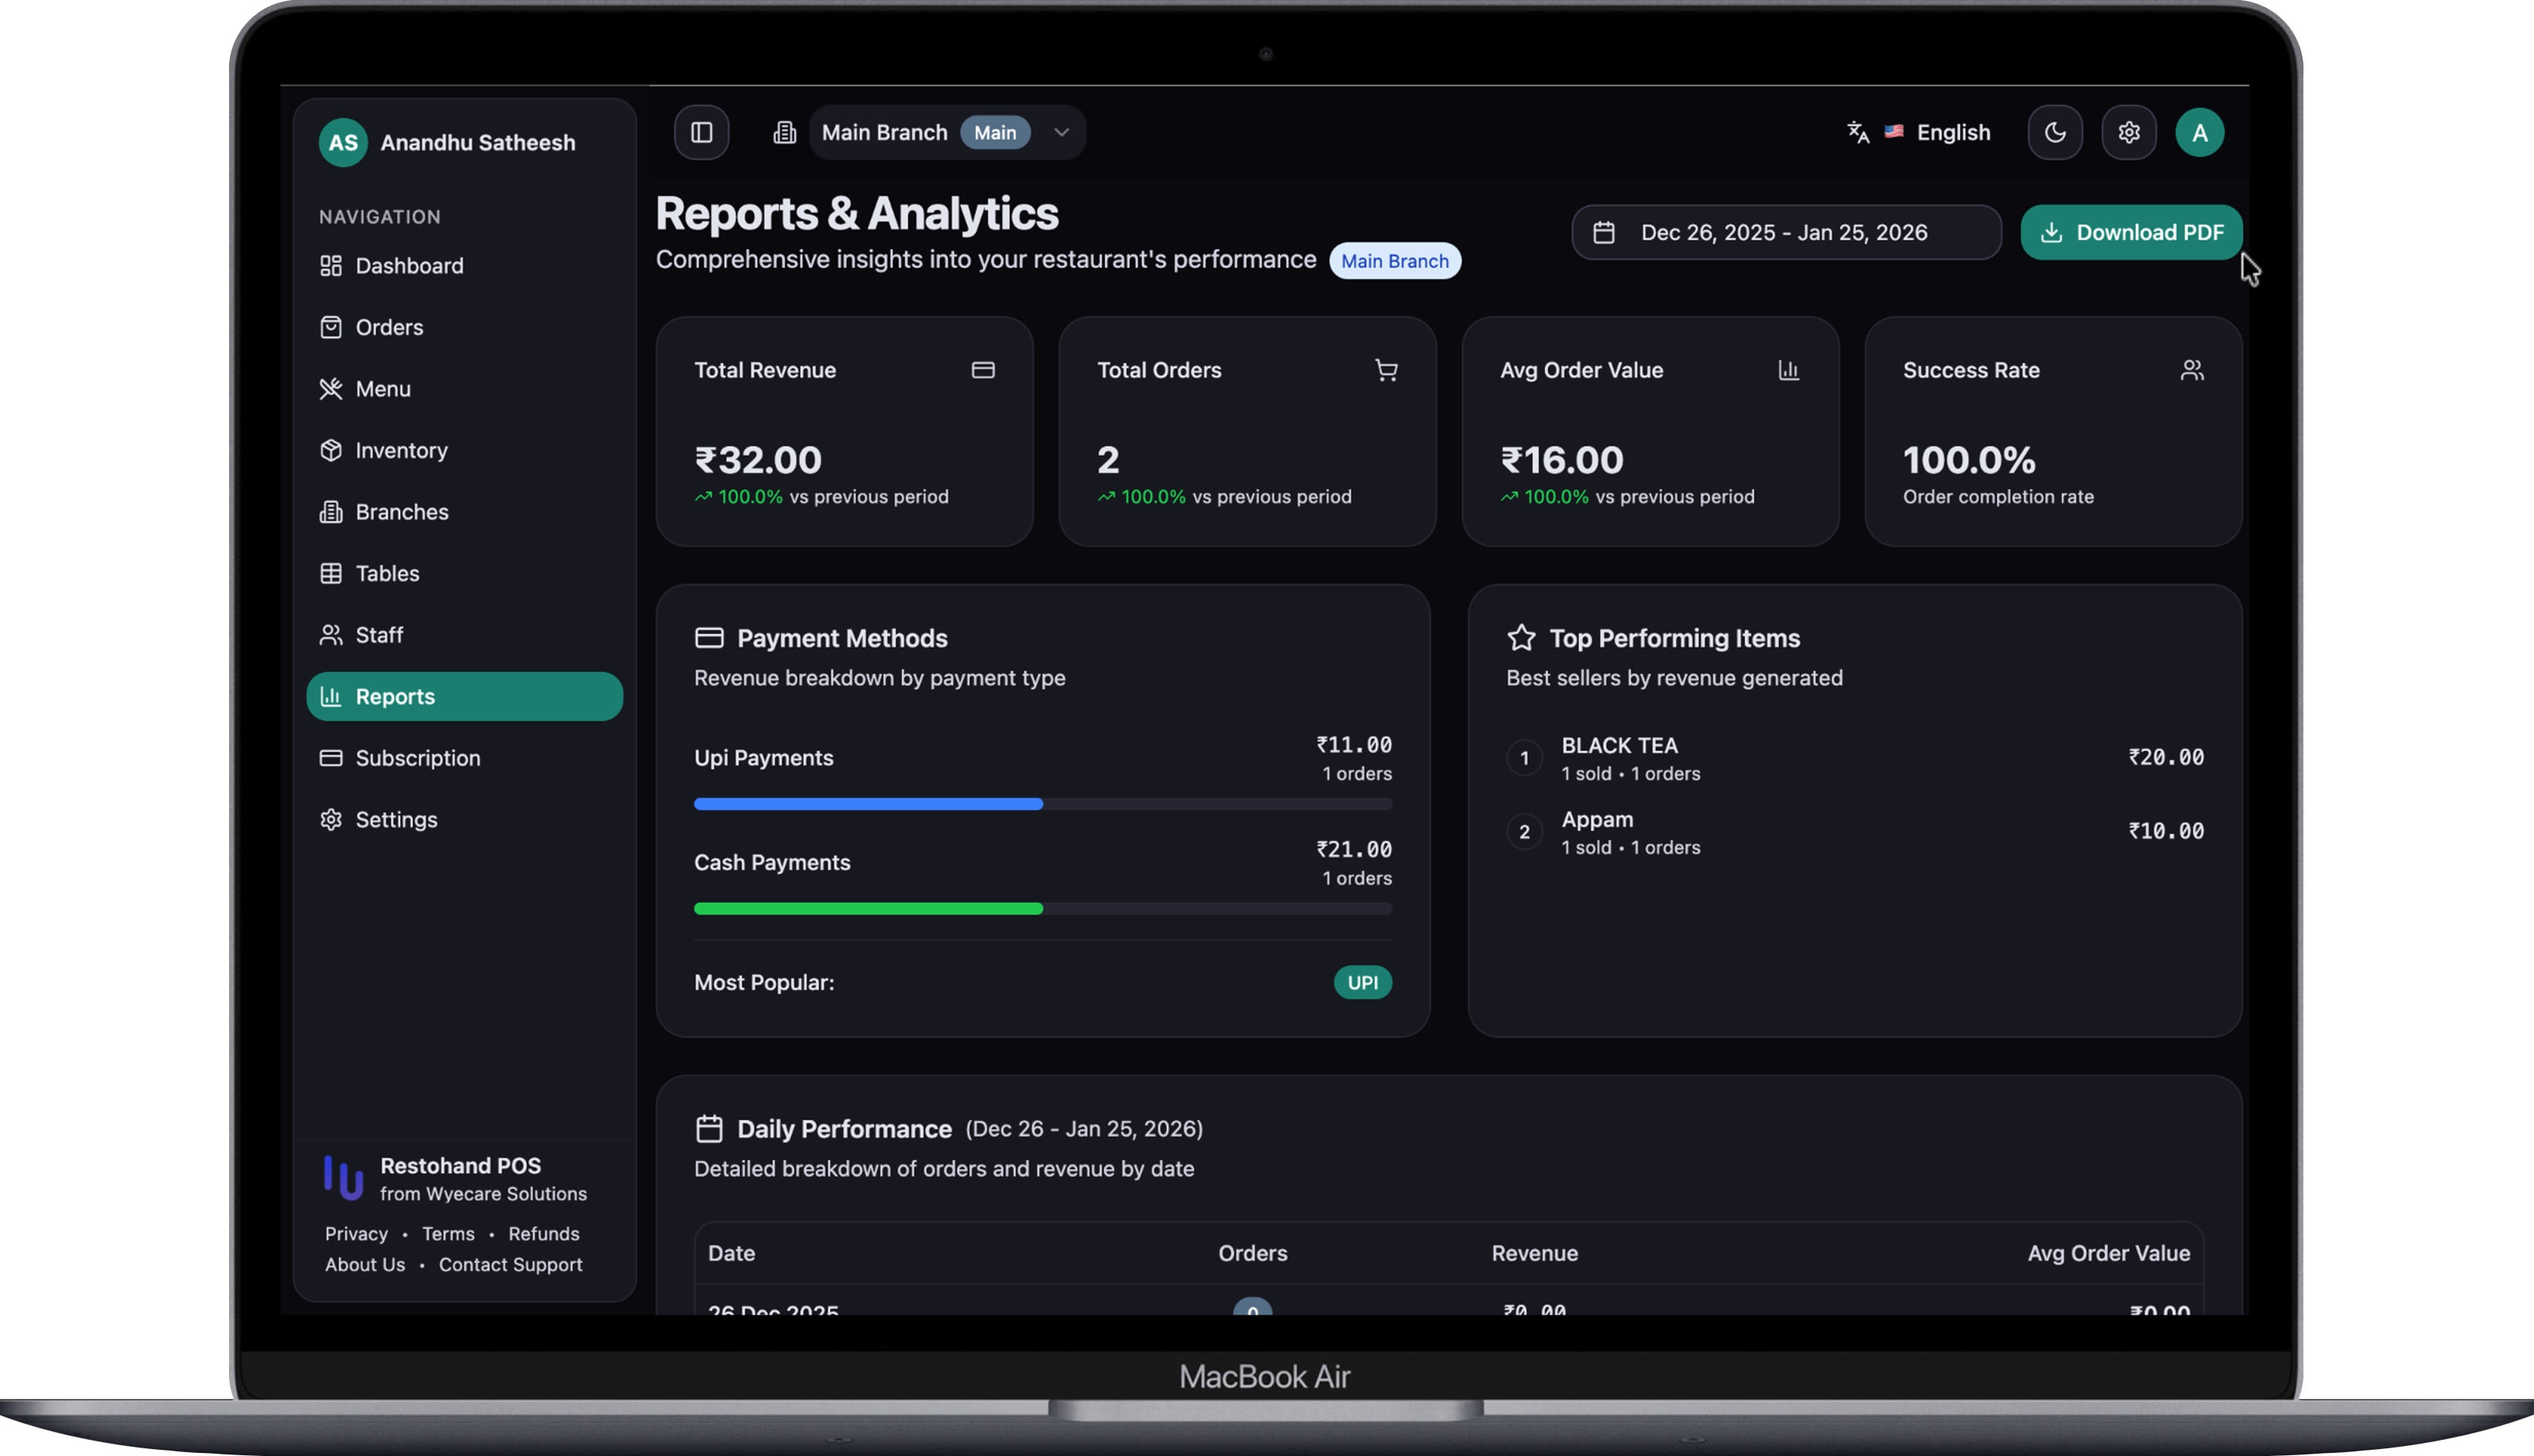
Task: Toggle the sidebar collapse icon
Action: (x=701, y=132)
